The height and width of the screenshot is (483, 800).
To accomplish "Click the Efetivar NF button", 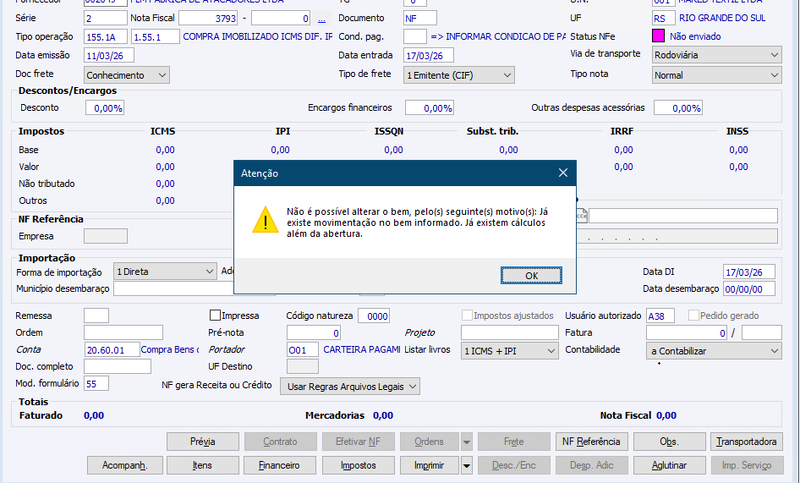I will (x=358, y=442).
